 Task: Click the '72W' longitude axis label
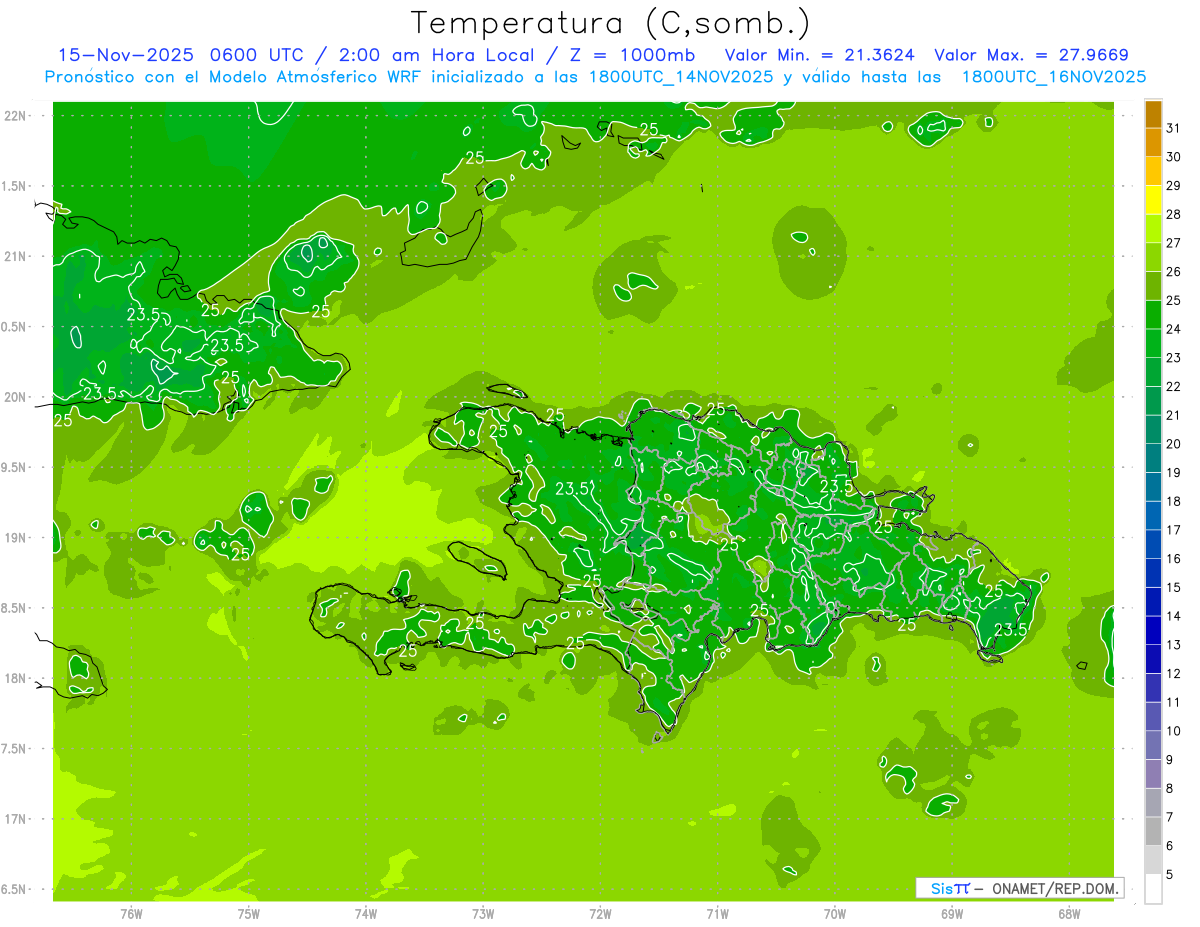[601, 913]
